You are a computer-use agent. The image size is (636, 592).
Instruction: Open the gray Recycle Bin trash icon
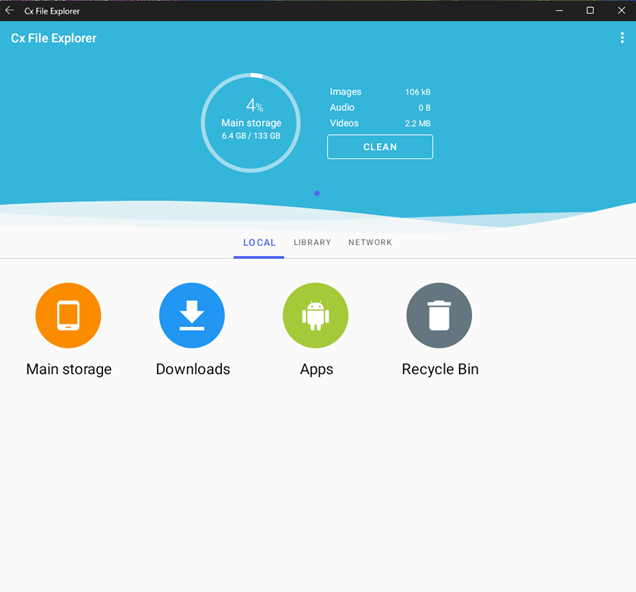coord(439,316)
